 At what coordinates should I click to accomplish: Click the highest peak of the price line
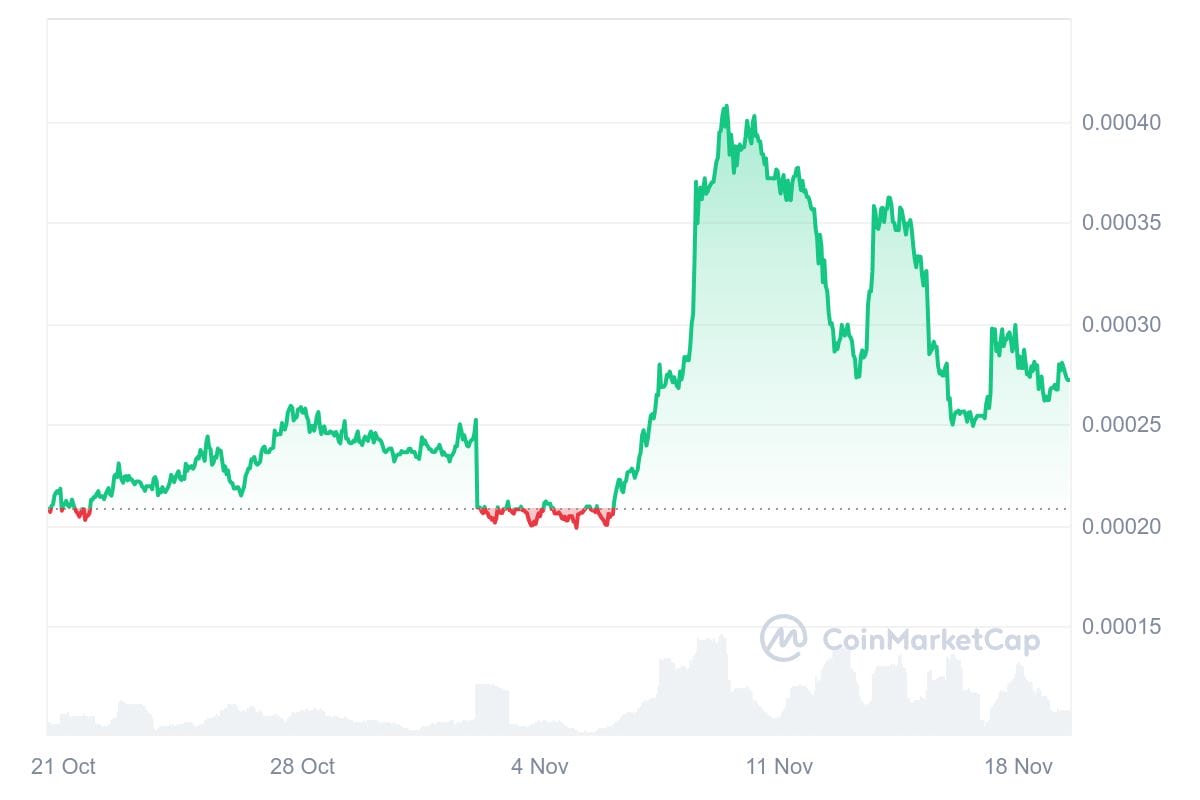click(725, 107)
